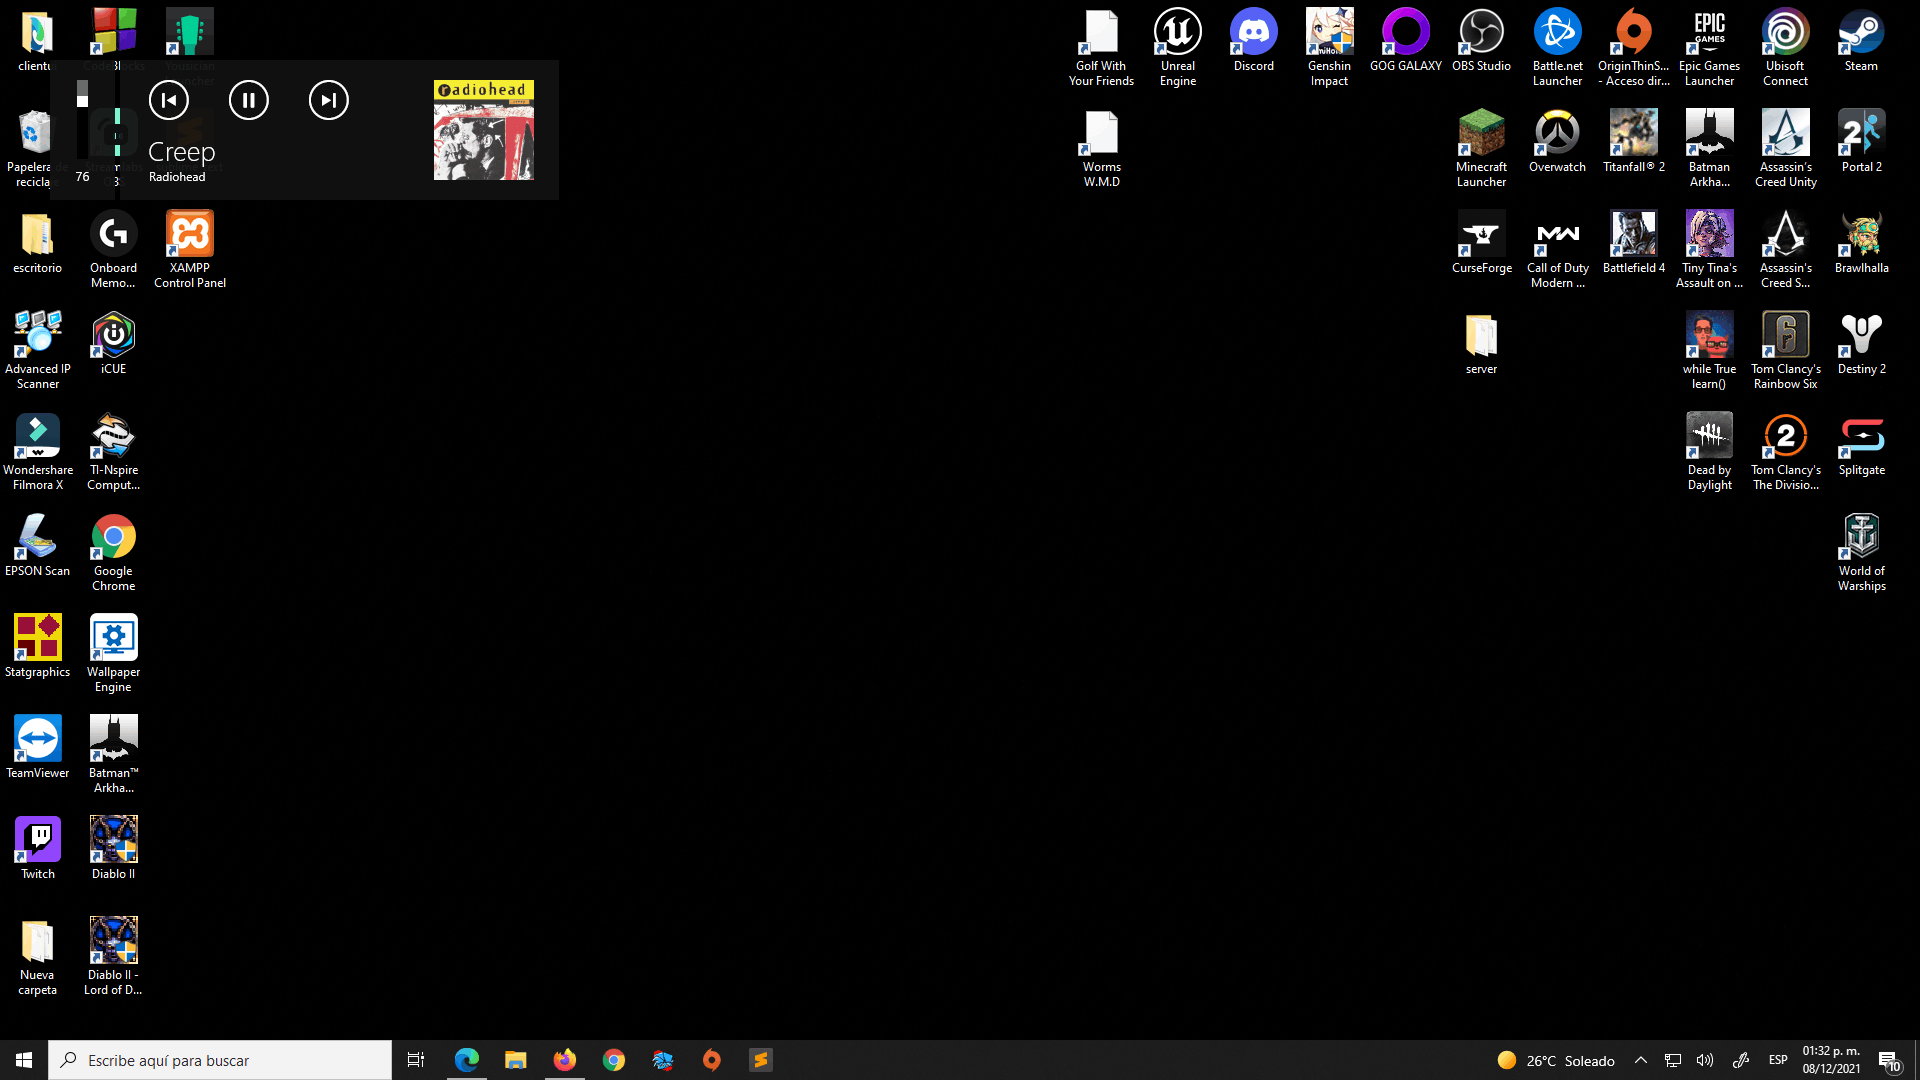The image size is (1920, 1080).
Task: Open Sublime Text from the taskbar
Action: (761, 1060)
